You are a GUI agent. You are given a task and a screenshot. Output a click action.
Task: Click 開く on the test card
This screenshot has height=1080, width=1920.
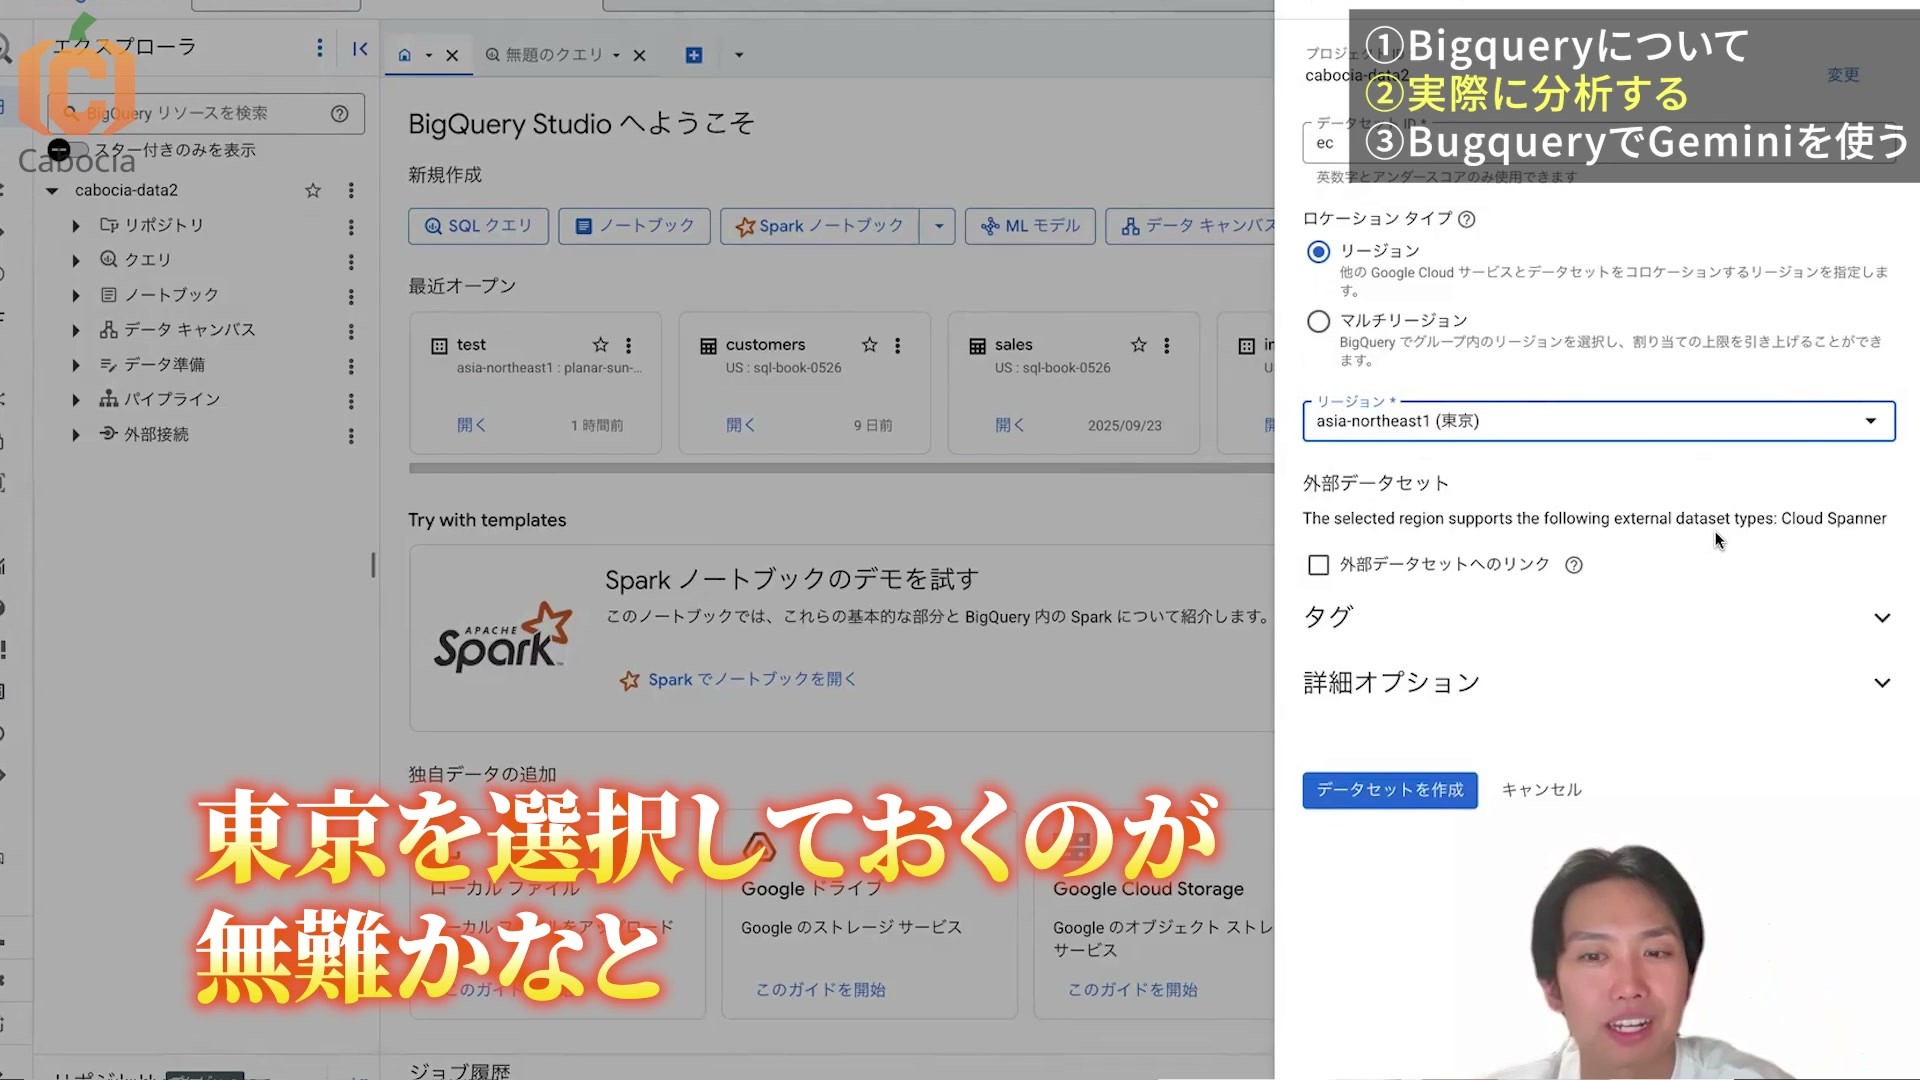tap(472, 425)
